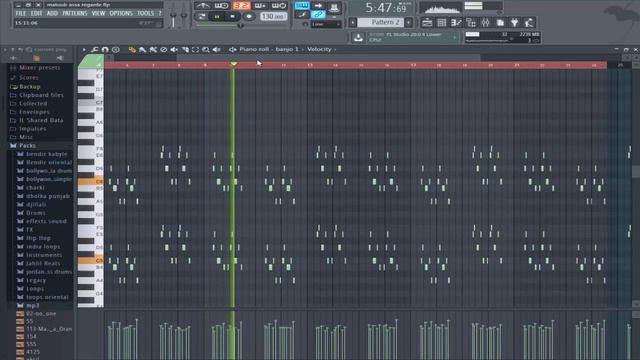Expand the mp3 folder
Screen dimensions: 640x360
point(33,305)
